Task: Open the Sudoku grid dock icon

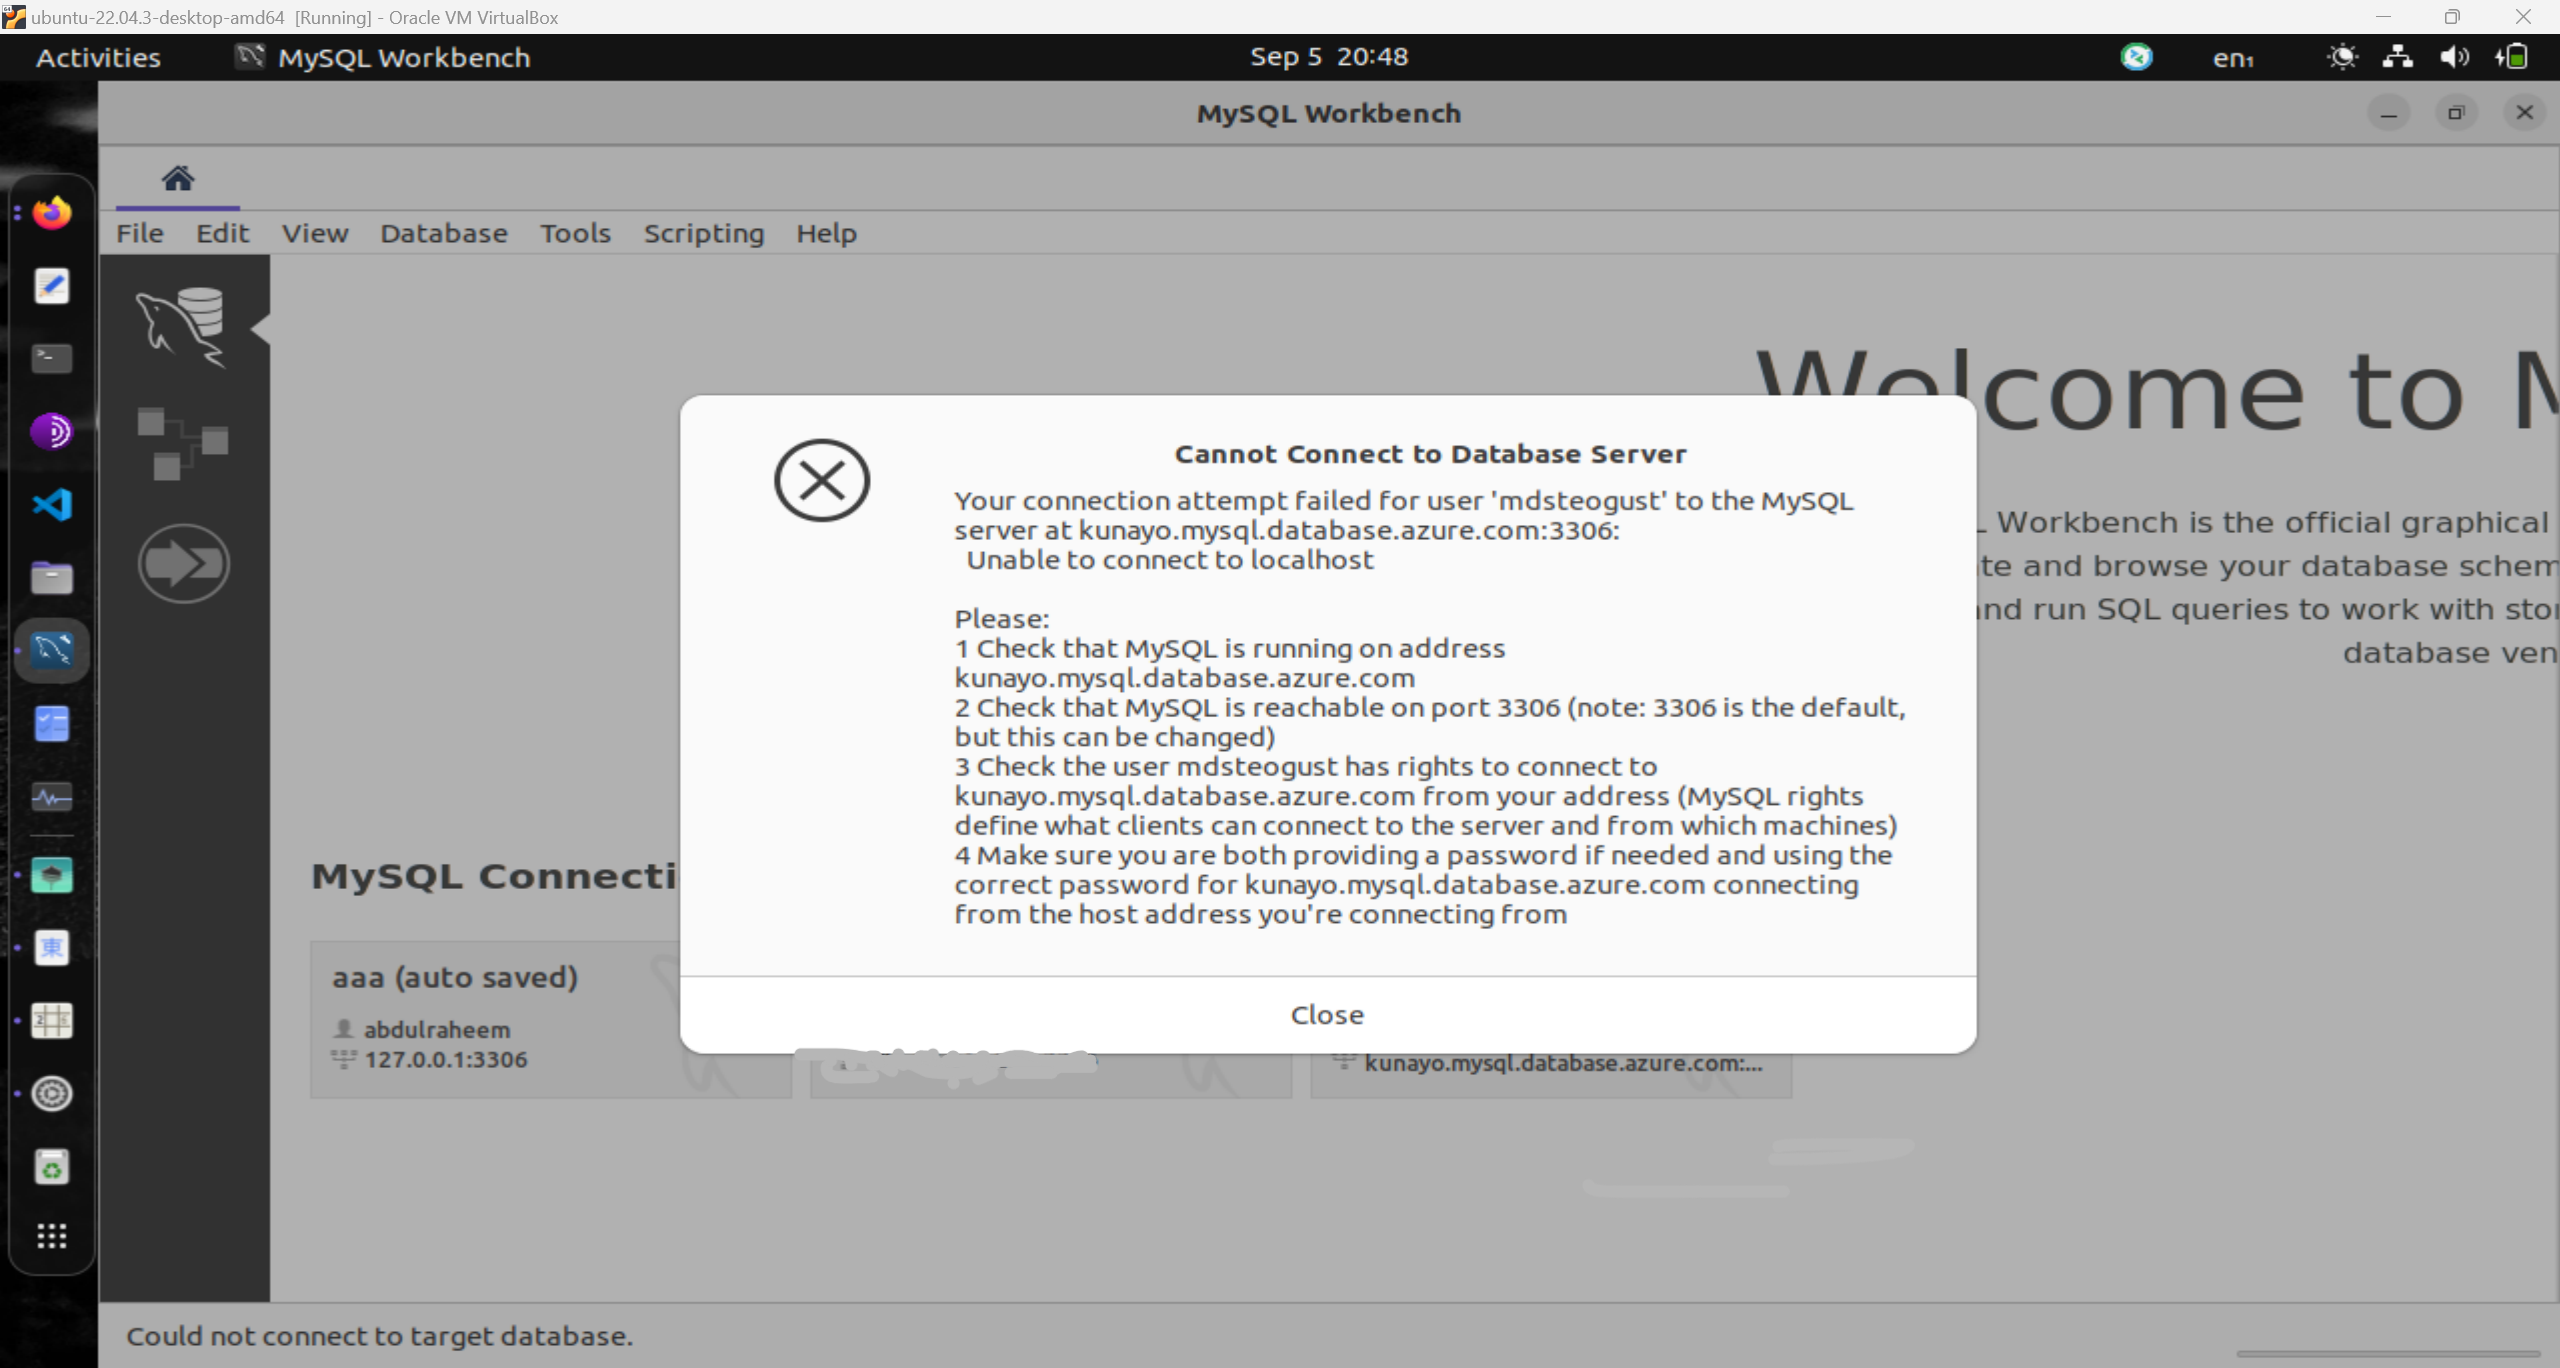Action: point(52,1021)
